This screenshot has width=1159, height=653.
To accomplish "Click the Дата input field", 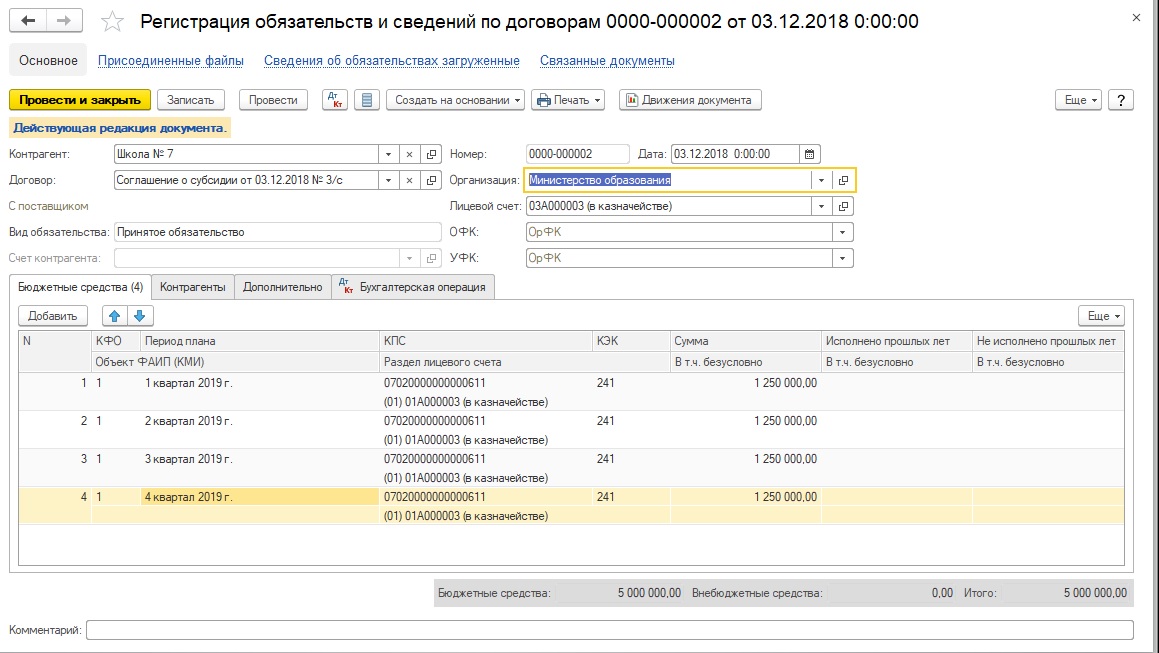I will click(735, 155).
